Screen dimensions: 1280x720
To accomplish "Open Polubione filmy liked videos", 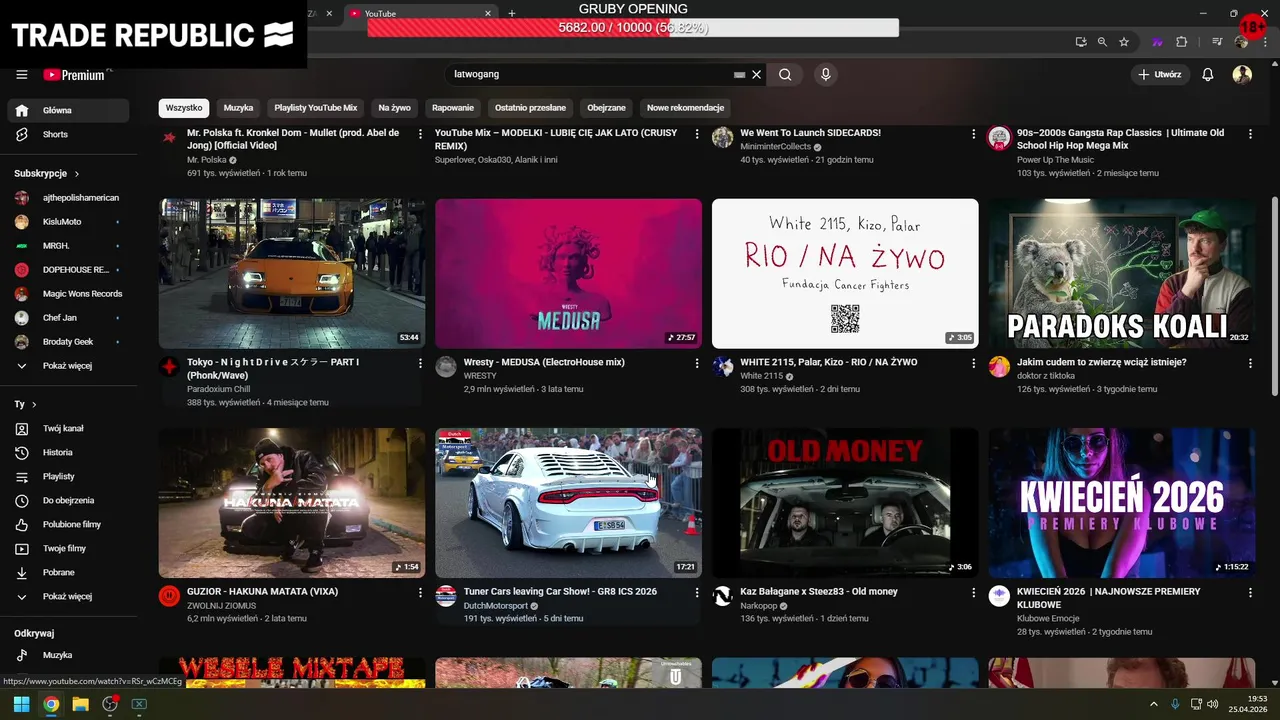I will [x=68, y=524].
